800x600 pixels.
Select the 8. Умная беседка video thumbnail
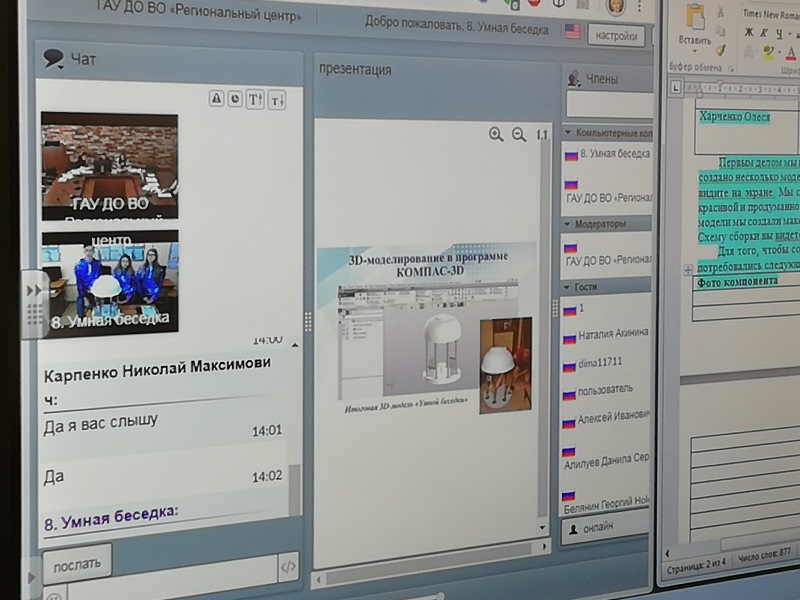pyautogui.click(x=110, y=282)
